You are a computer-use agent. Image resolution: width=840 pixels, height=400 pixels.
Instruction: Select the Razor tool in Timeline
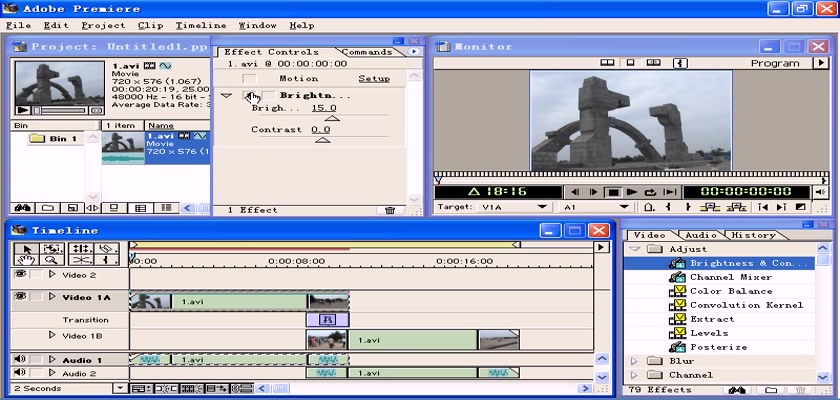click(x=108, y=248)
